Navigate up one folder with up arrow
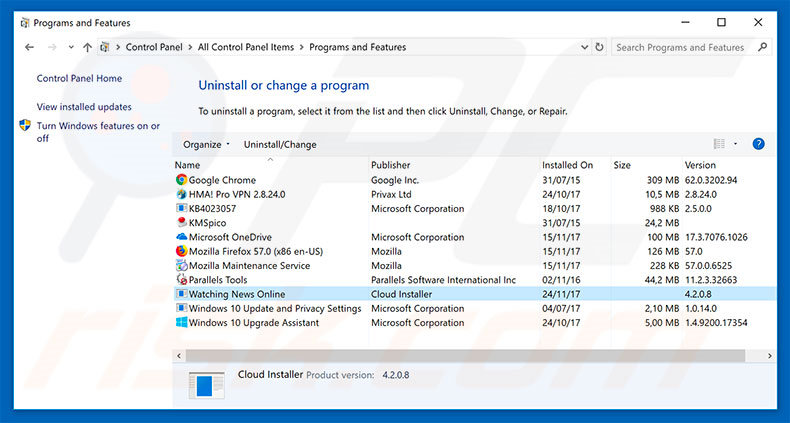The image size is (790, 423). pyautogui.click(x=88, y=47)
